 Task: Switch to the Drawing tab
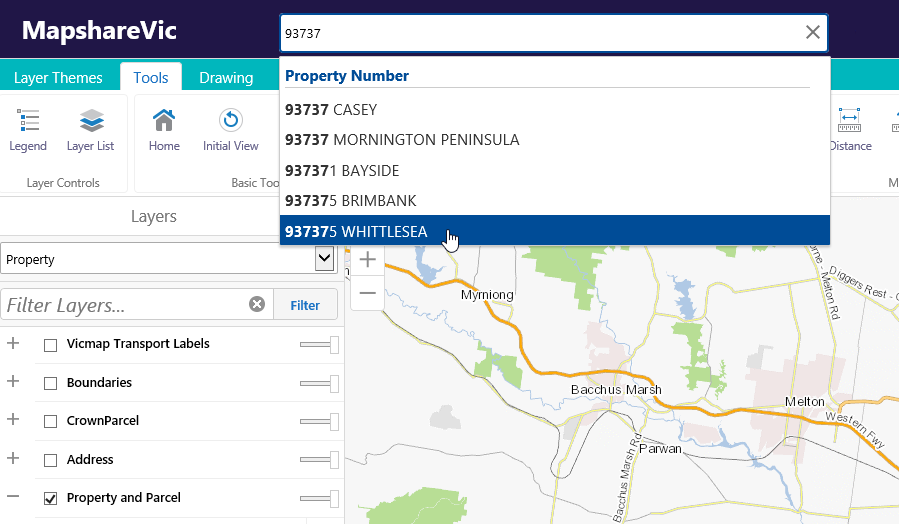click(x=226, y=77)
